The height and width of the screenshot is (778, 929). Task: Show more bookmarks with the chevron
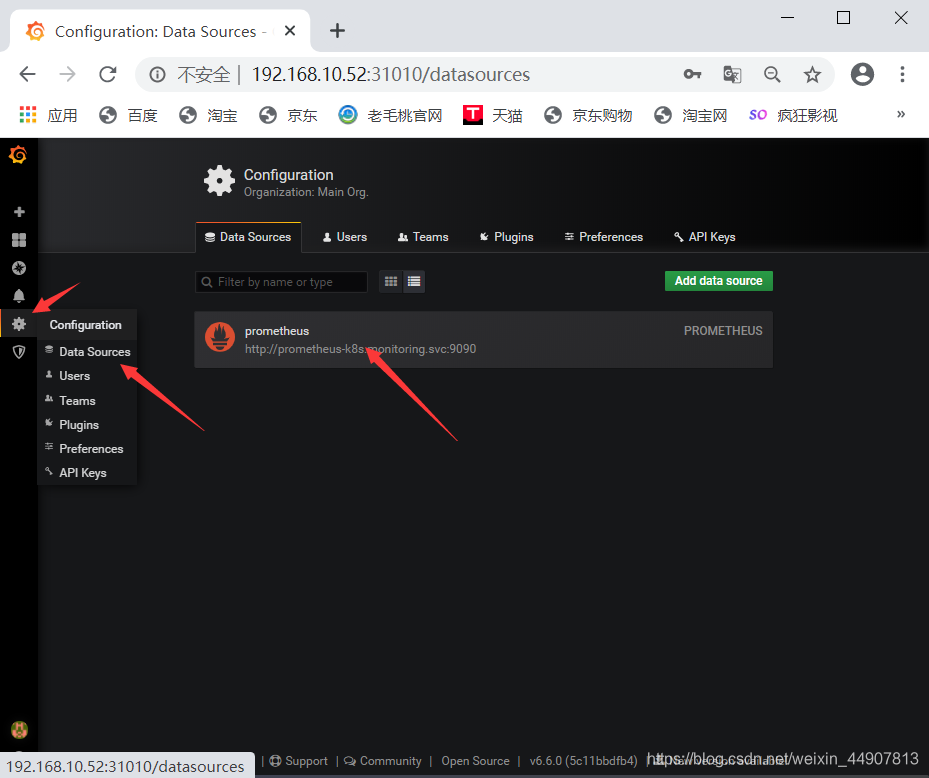[x=901, y=114]
